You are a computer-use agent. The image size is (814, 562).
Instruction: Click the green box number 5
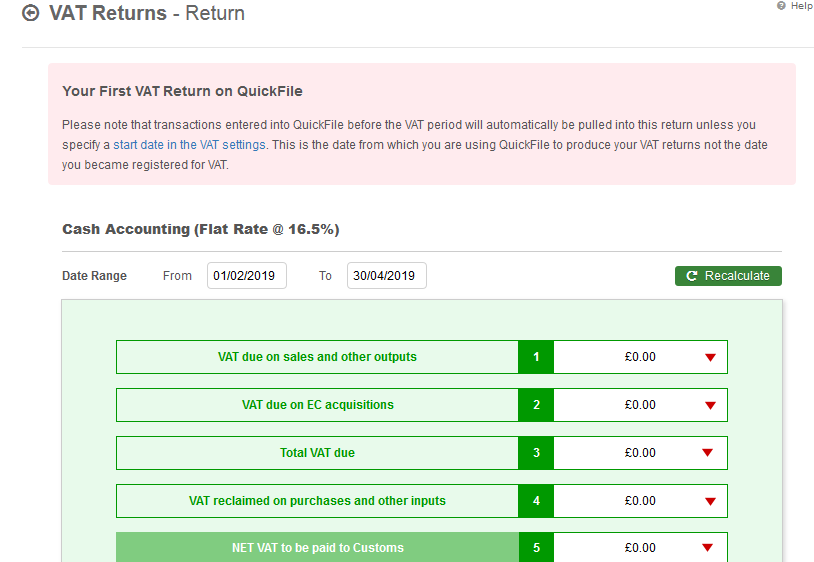point(536,548)
